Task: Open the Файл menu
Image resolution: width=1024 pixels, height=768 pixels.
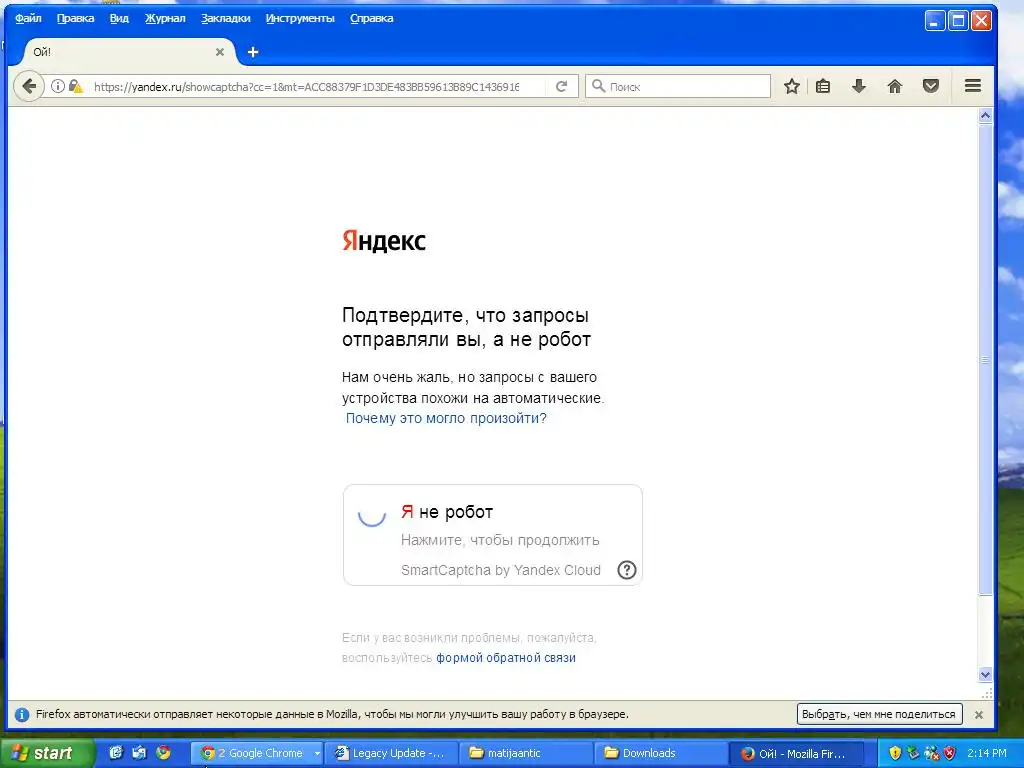Action: pos(28,18)
